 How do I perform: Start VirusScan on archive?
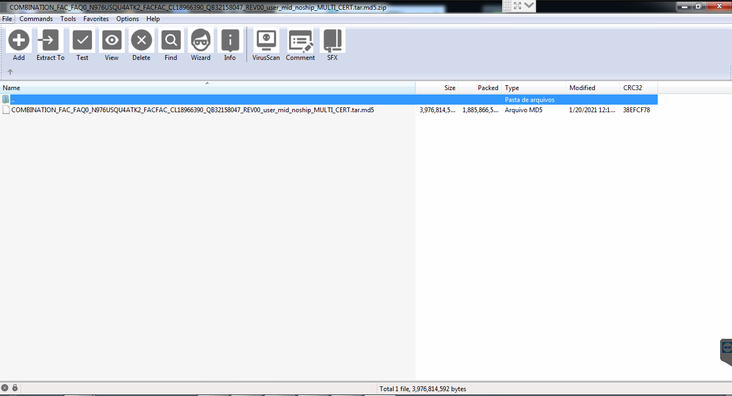[x=266, y=40]
